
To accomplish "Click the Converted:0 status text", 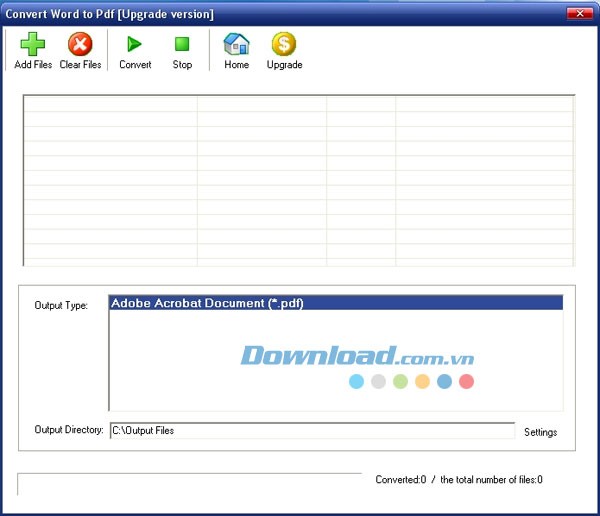I will click(400, 480).
